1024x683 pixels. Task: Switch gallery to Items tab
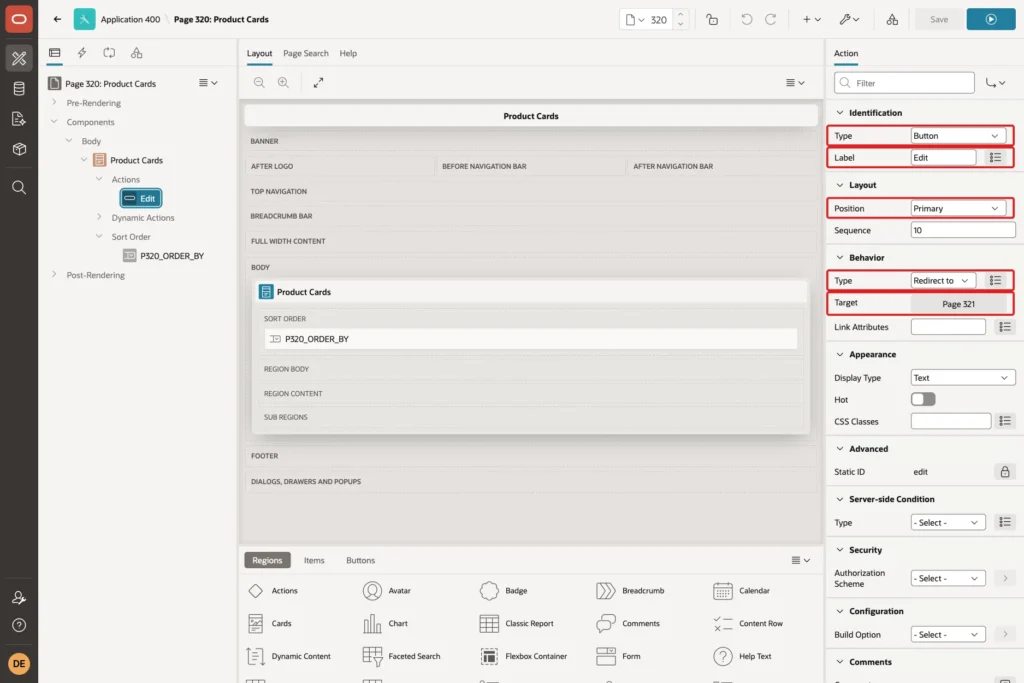coord(313,560)
